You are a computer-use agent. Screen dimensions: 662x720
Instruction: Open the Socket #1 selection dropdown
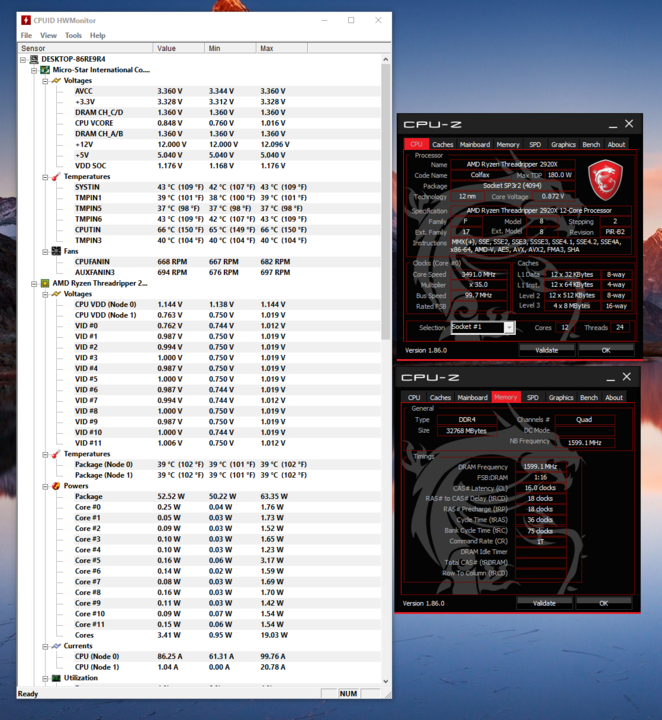(x=509, y=327)
